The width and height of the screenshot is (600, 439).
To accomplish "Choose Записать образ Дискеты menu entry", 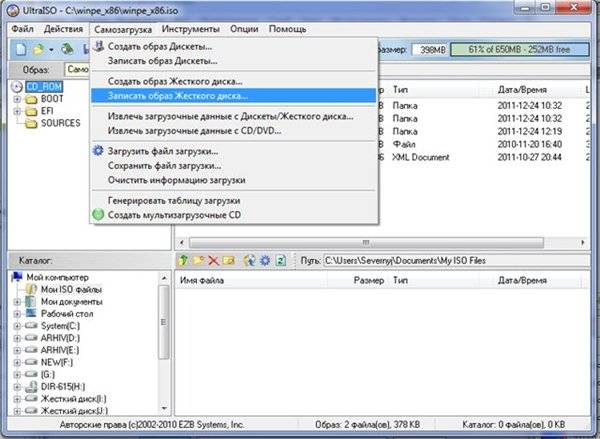I will point(234,61).
